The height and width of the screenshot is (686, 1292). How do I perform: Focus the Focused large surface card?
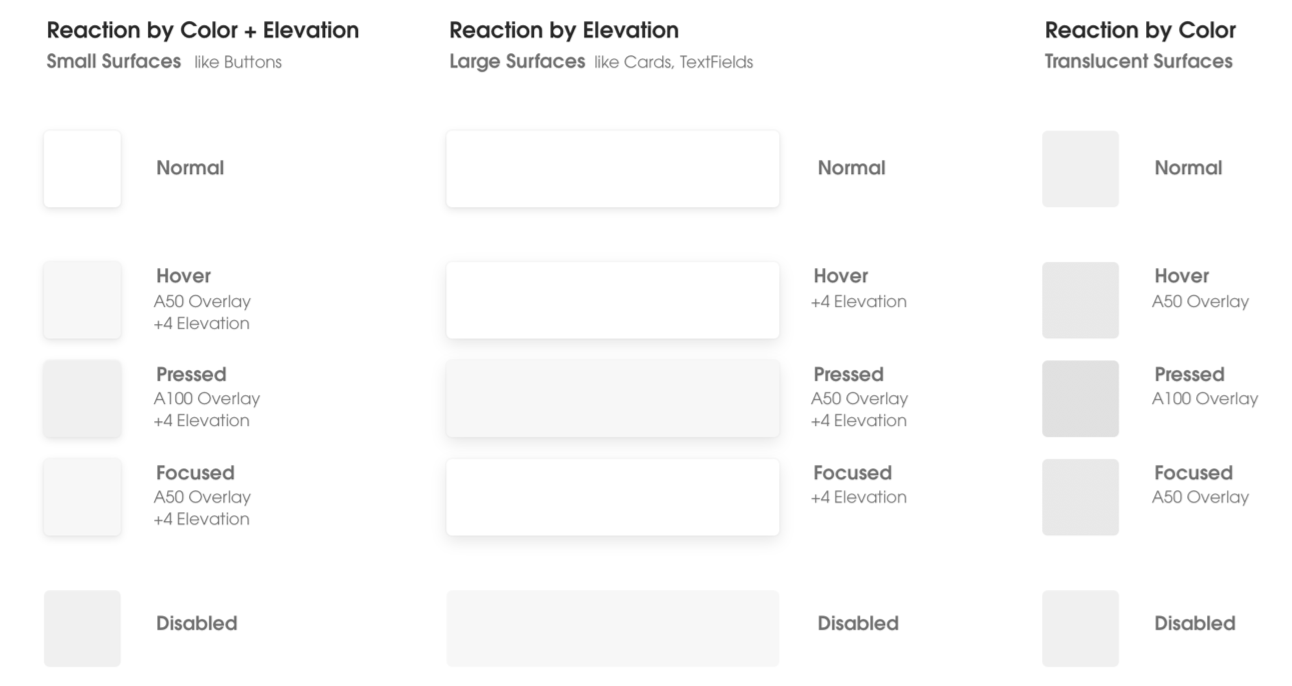click(612, 497)
